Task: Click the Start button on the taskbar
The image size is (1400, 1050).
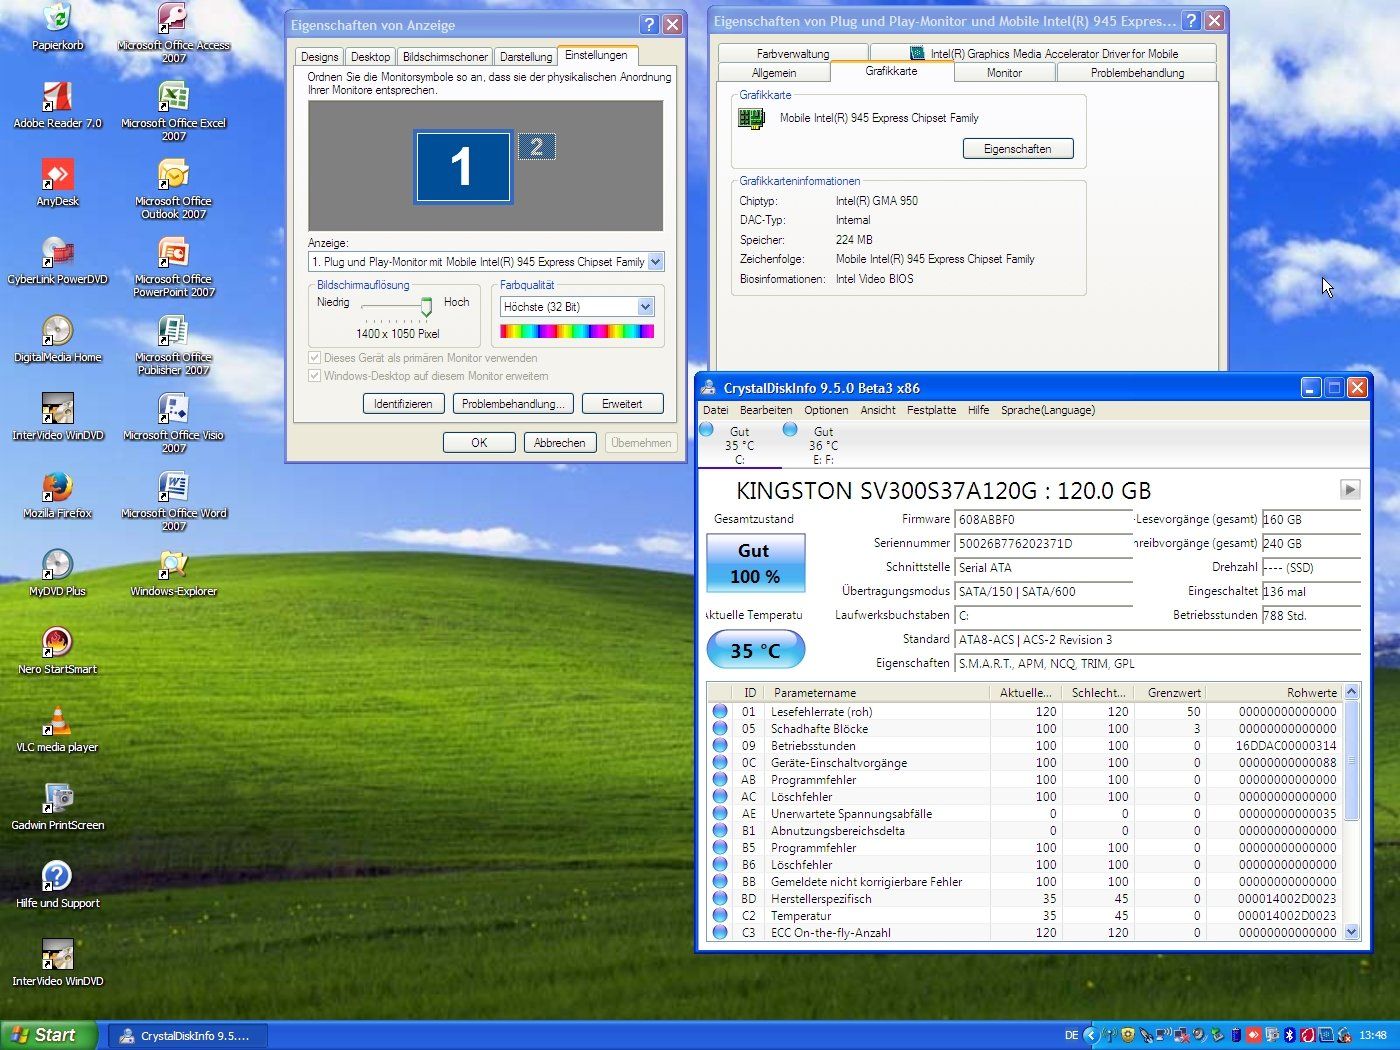Action: [x=48, y=1035]
